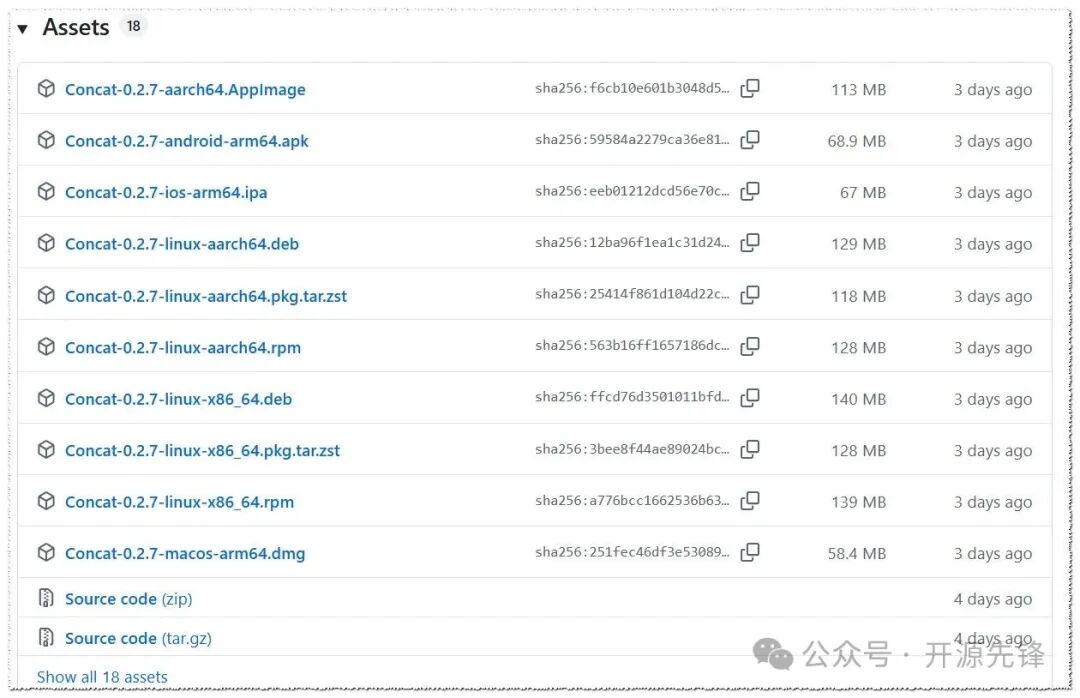
Task: Download Concat-0.2.7-linux-aarch64.rpm
Action: (x=183, y=348)
